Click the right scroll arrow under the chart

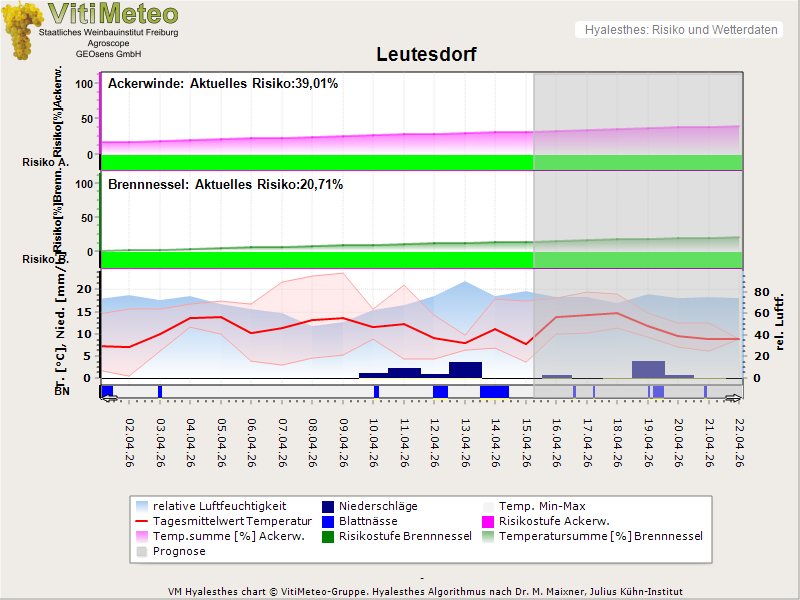coord(734,398)
